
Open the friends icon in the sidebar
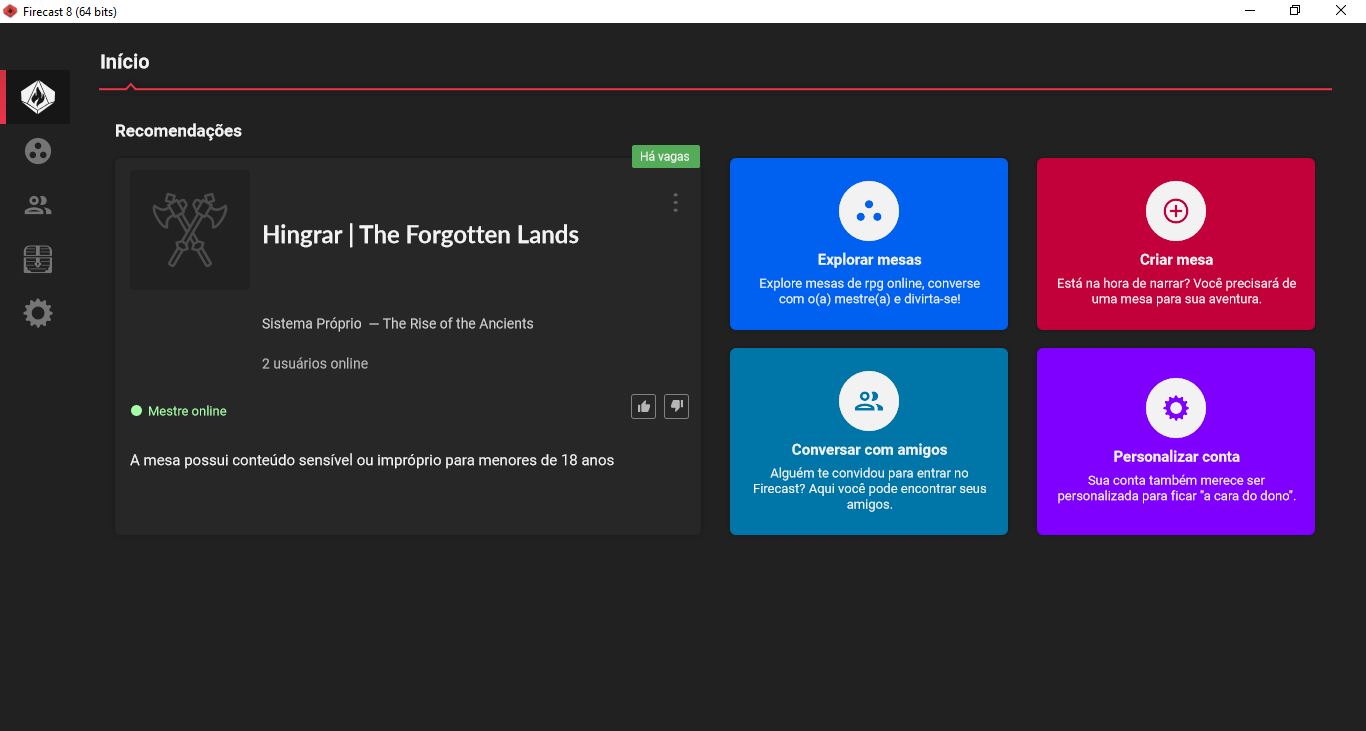(38, 205)
